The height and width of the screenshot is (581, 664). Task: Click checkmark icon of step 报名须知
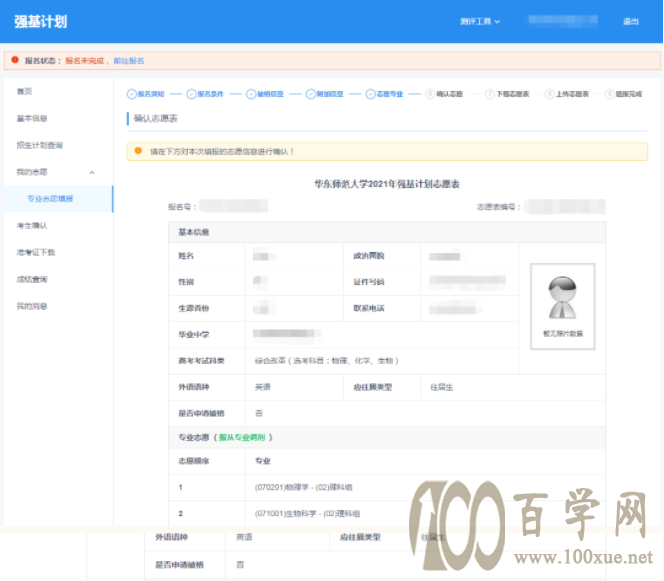[132, 94]
